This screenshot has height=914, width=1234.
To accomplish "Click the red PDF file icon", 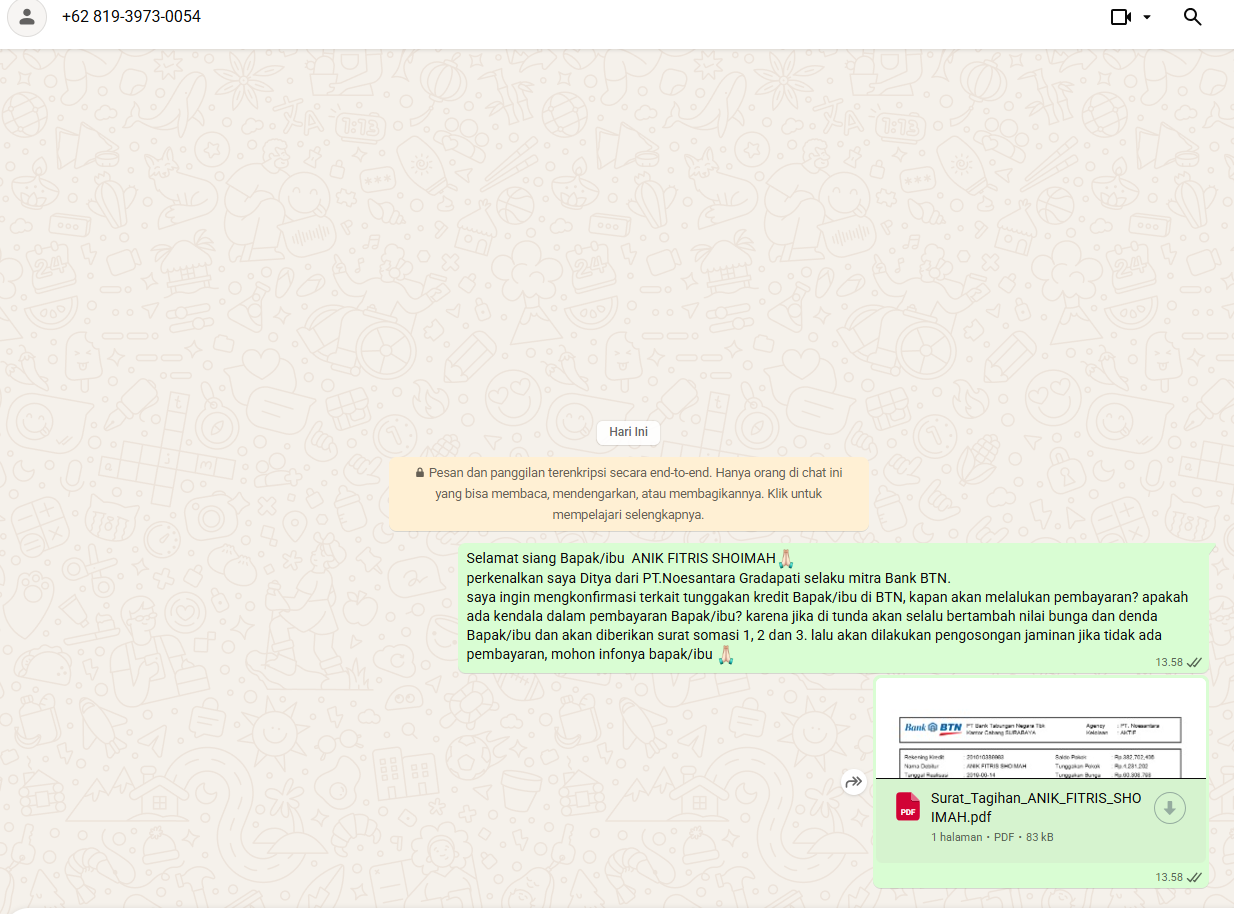I will 908,807.
